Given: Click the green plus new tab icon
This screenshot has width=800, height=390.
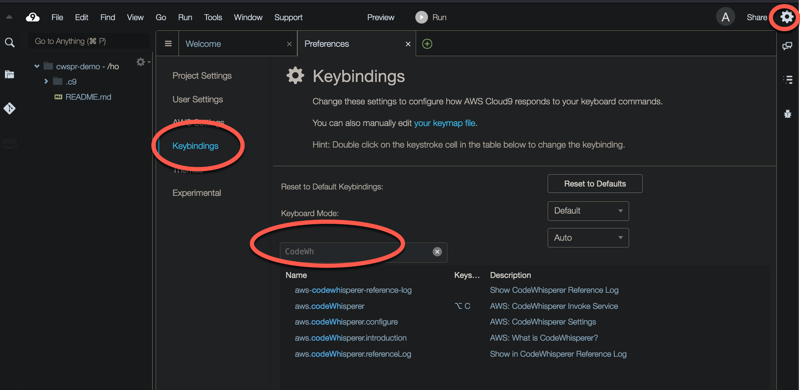Looking at the screenshot, I should [x=427, y=44].
